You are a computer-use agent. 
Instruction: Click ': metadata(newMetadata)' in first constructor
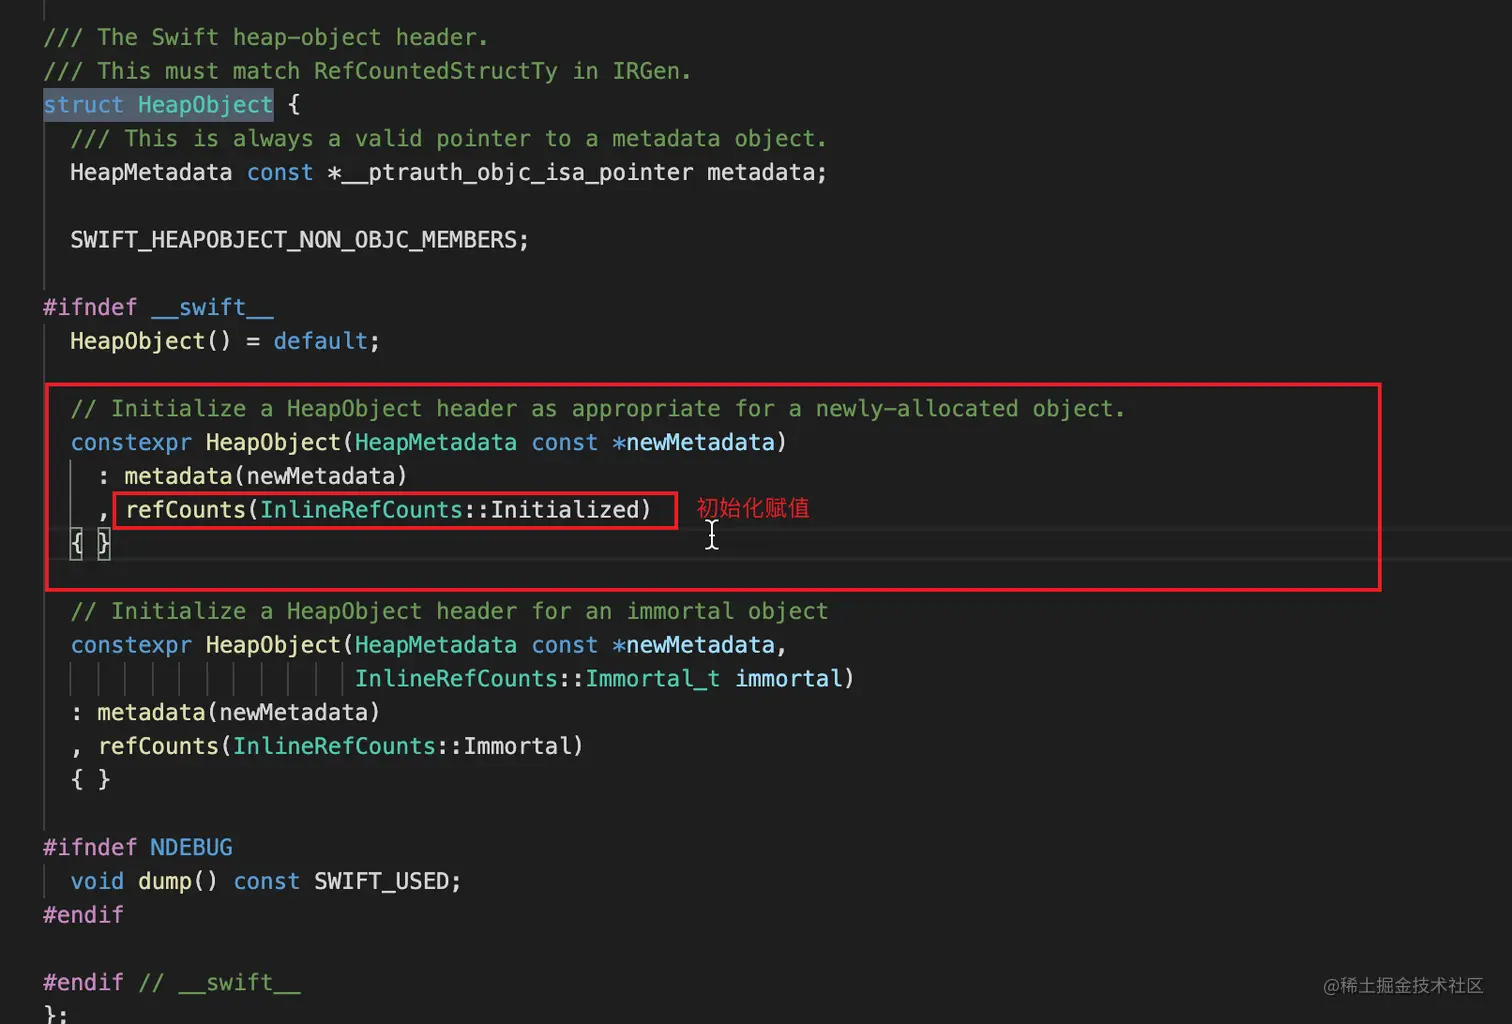[252, 476]
